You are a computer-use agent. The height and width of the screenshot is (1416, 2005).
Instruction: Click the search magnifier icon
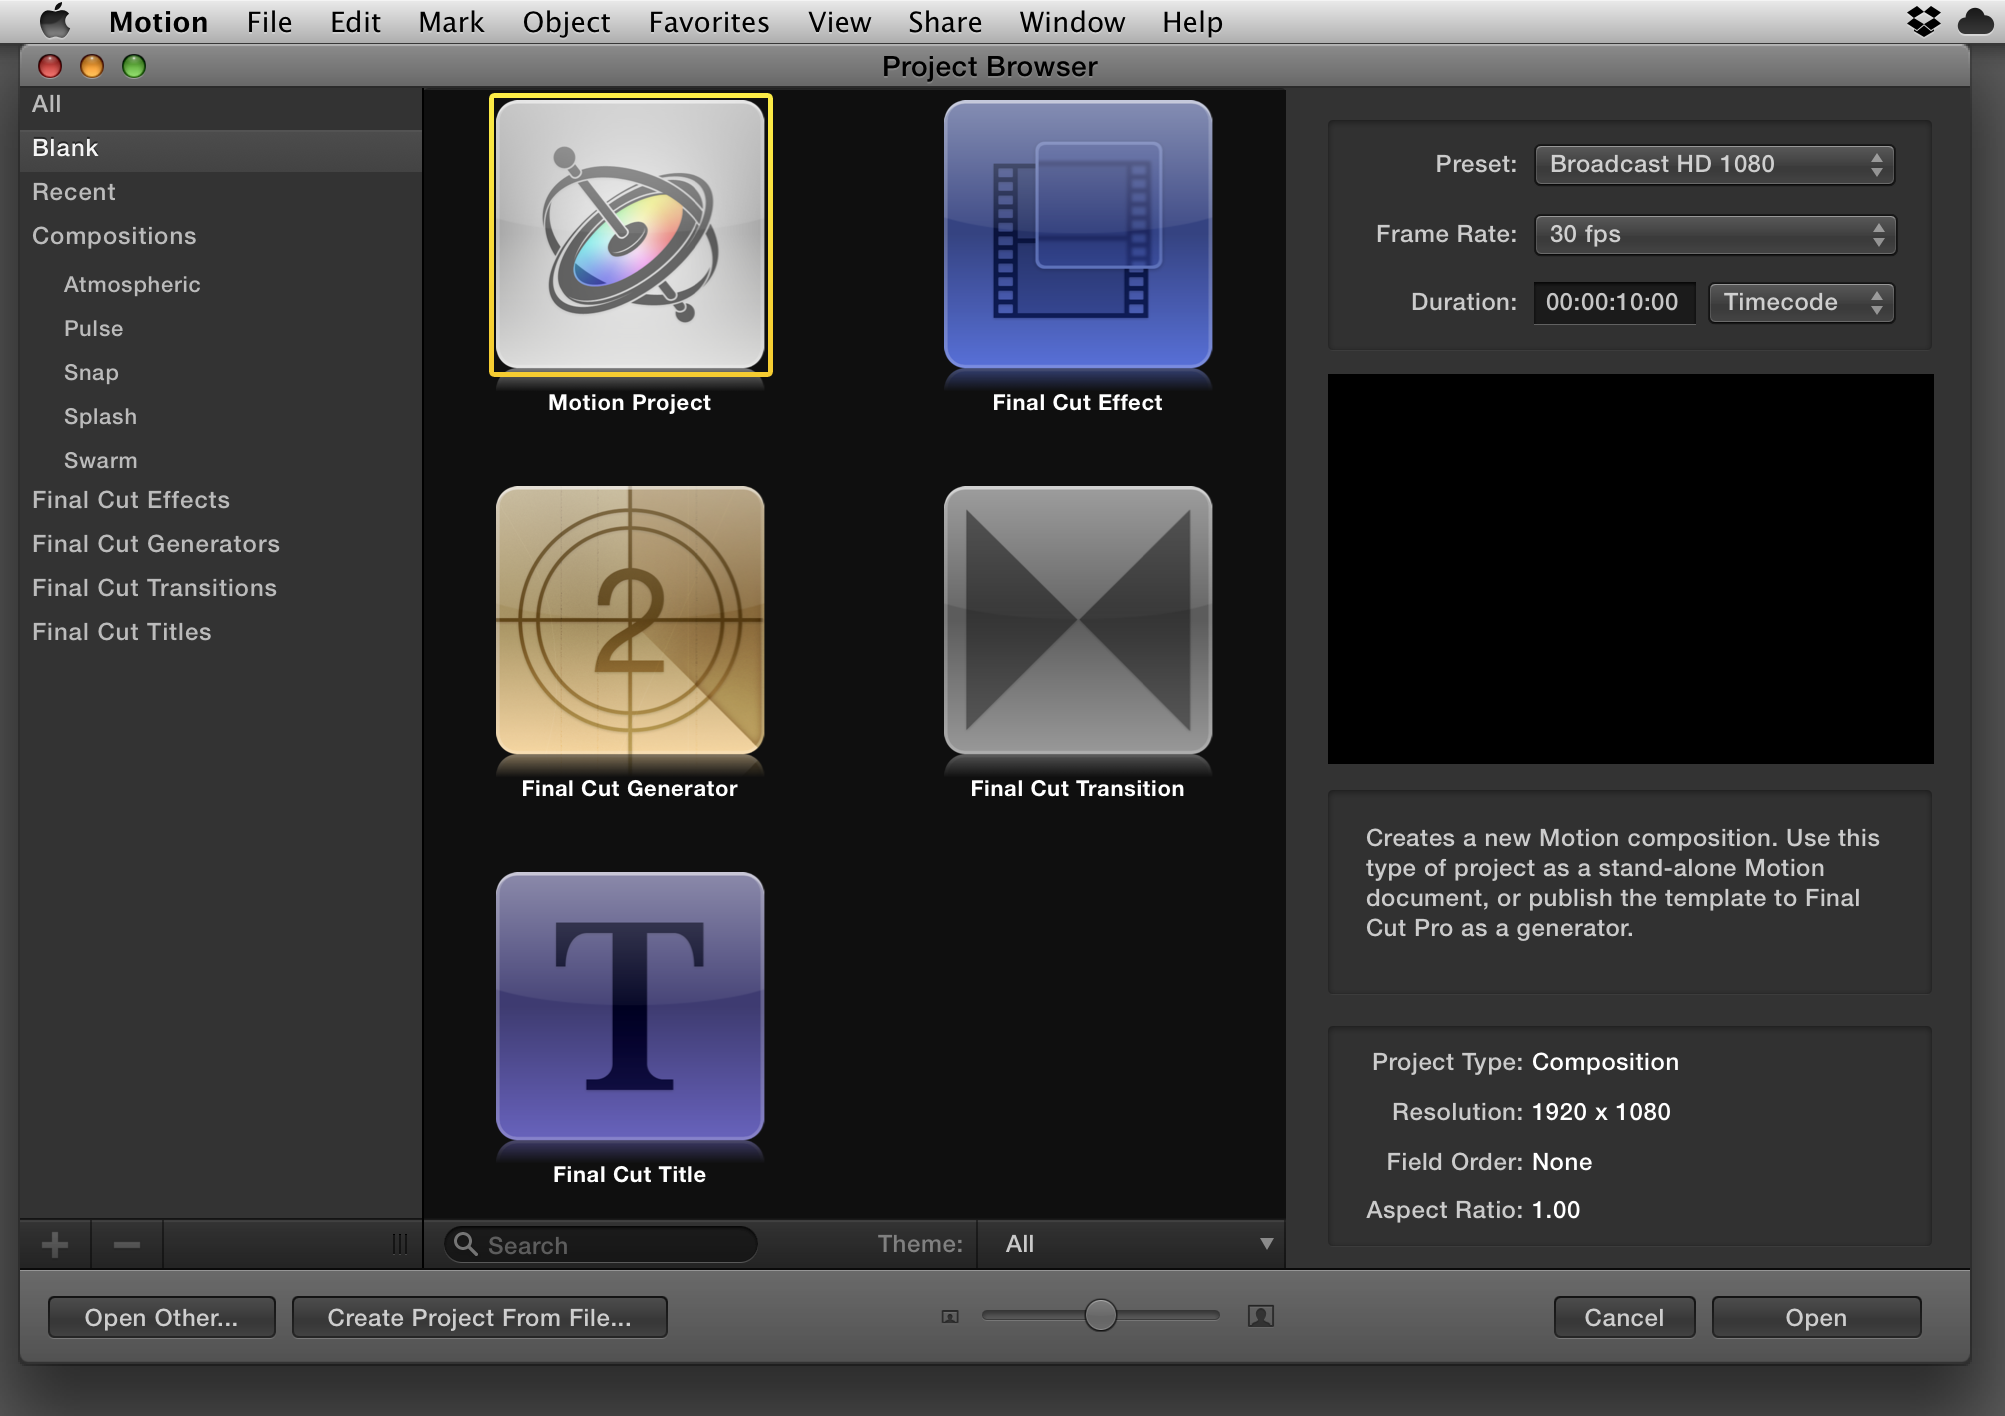tap(465, 1244)
